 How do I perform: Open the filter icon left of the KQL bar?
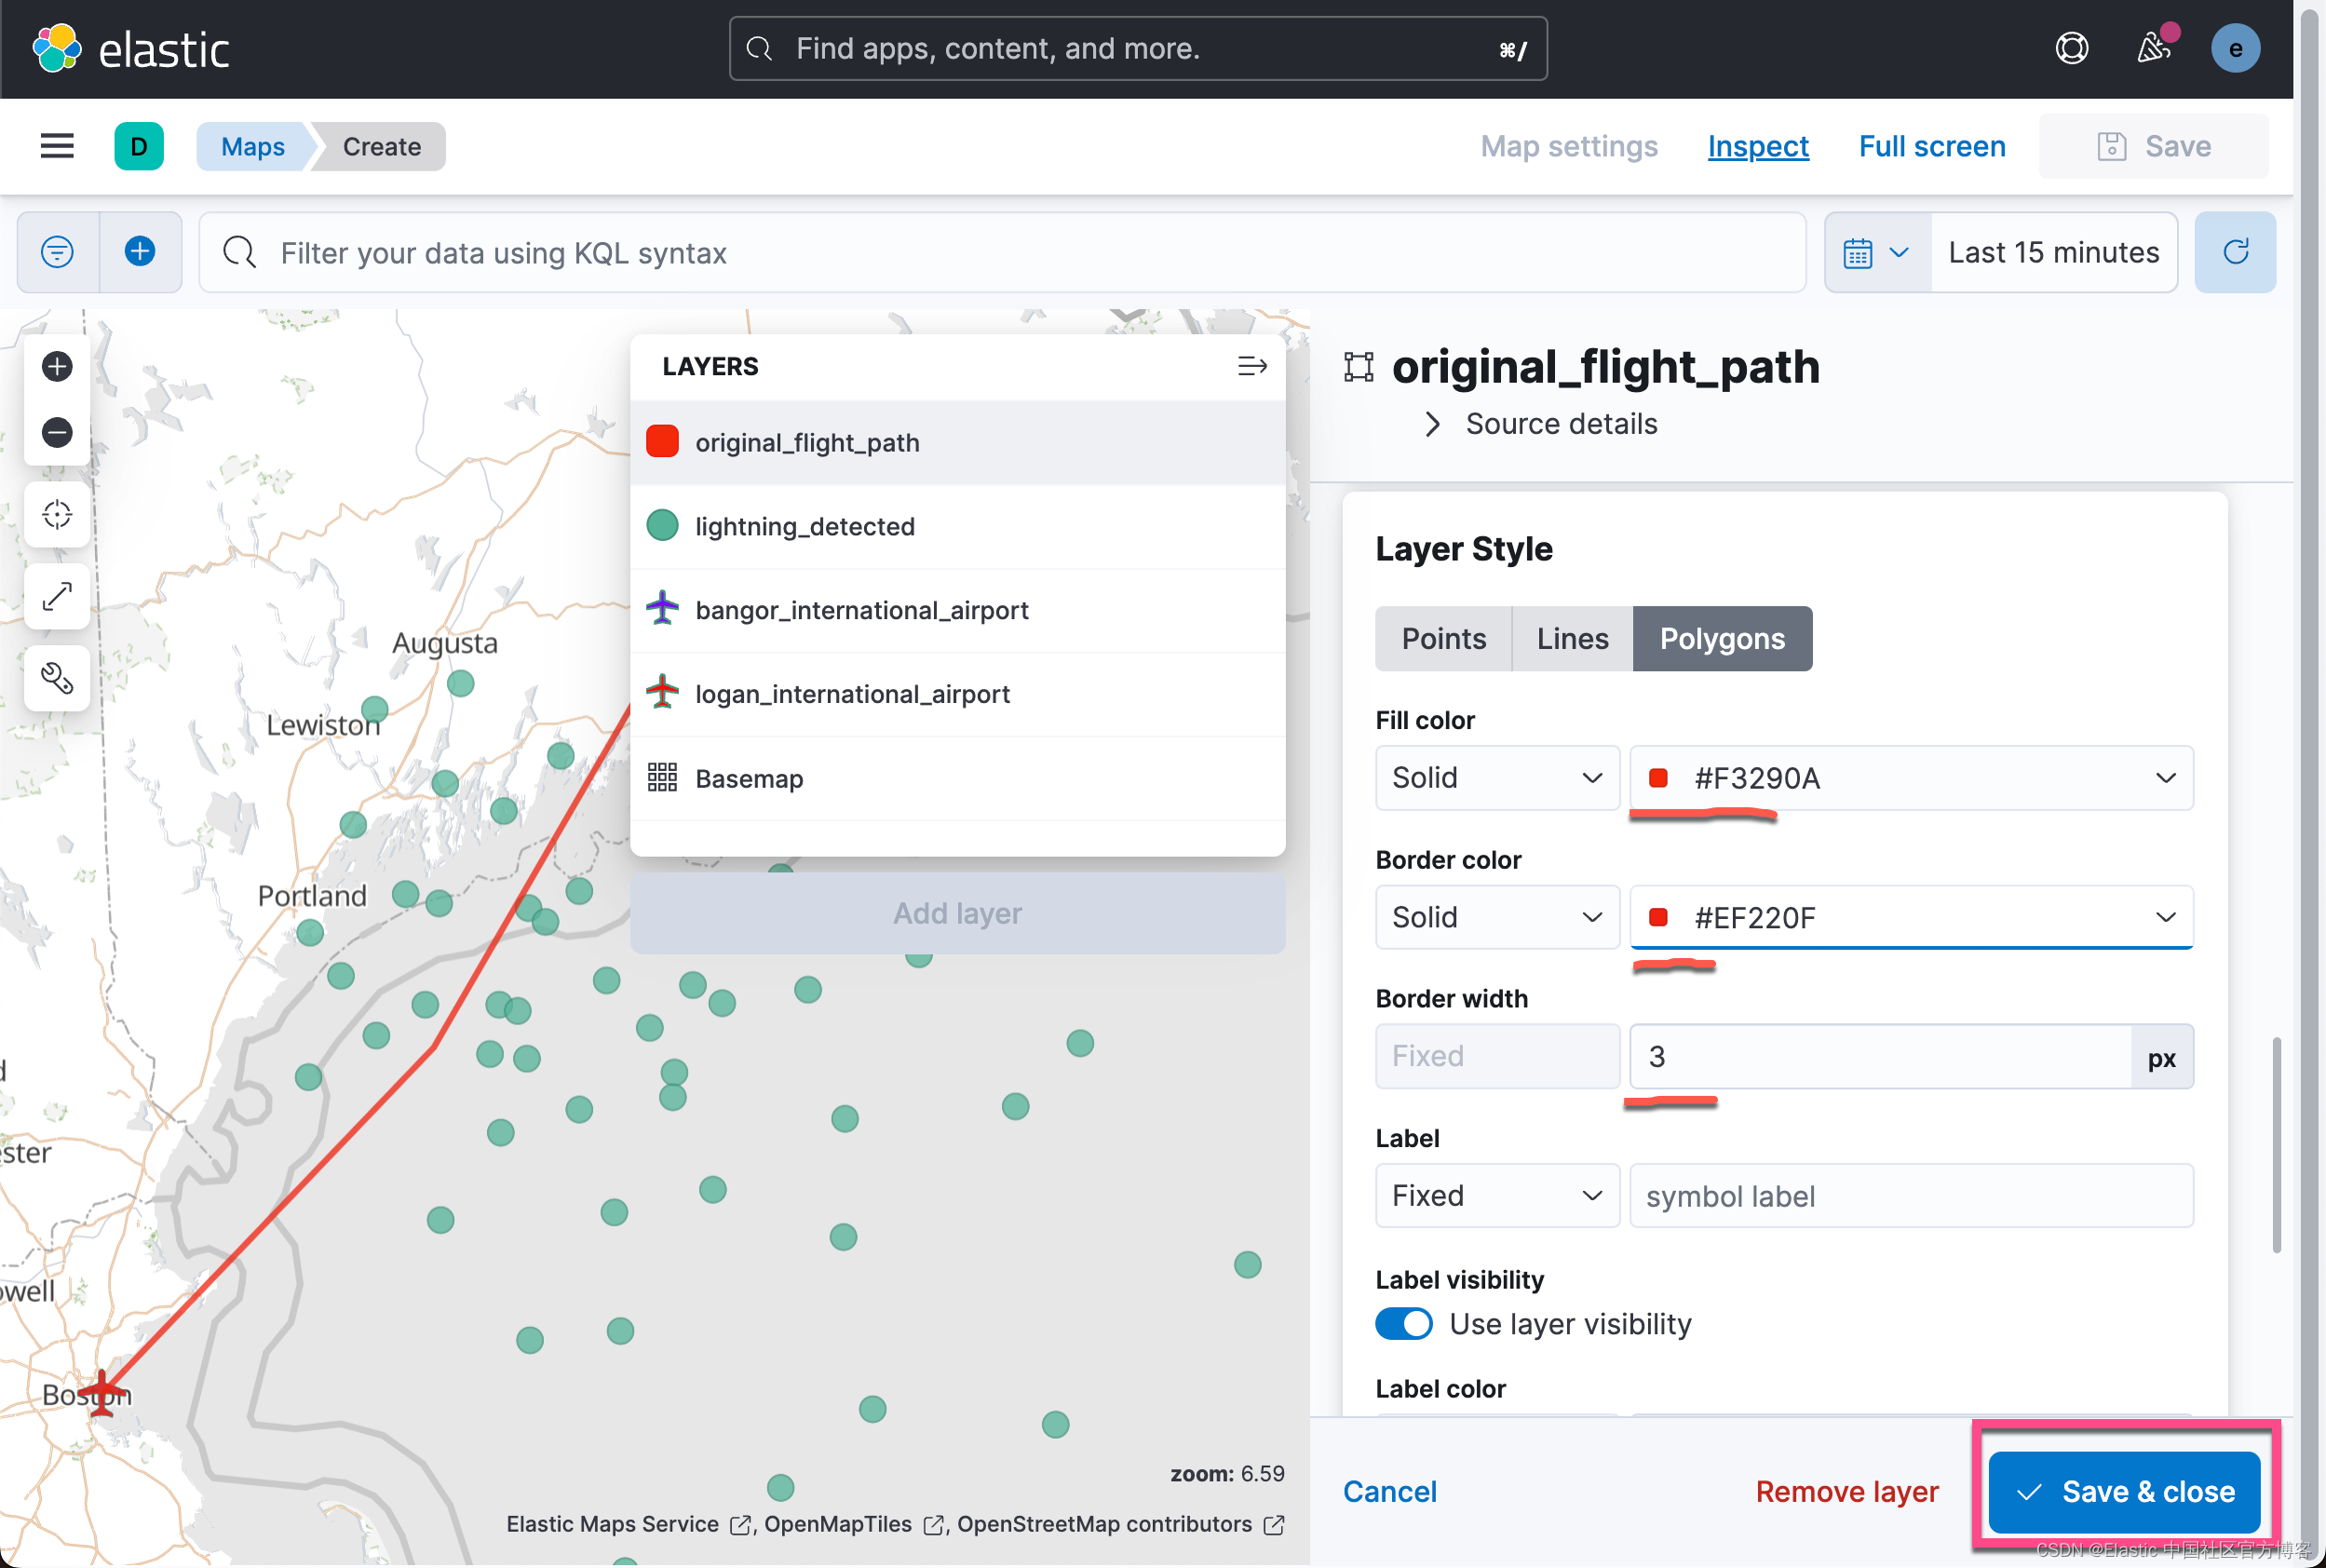point(57,252)
